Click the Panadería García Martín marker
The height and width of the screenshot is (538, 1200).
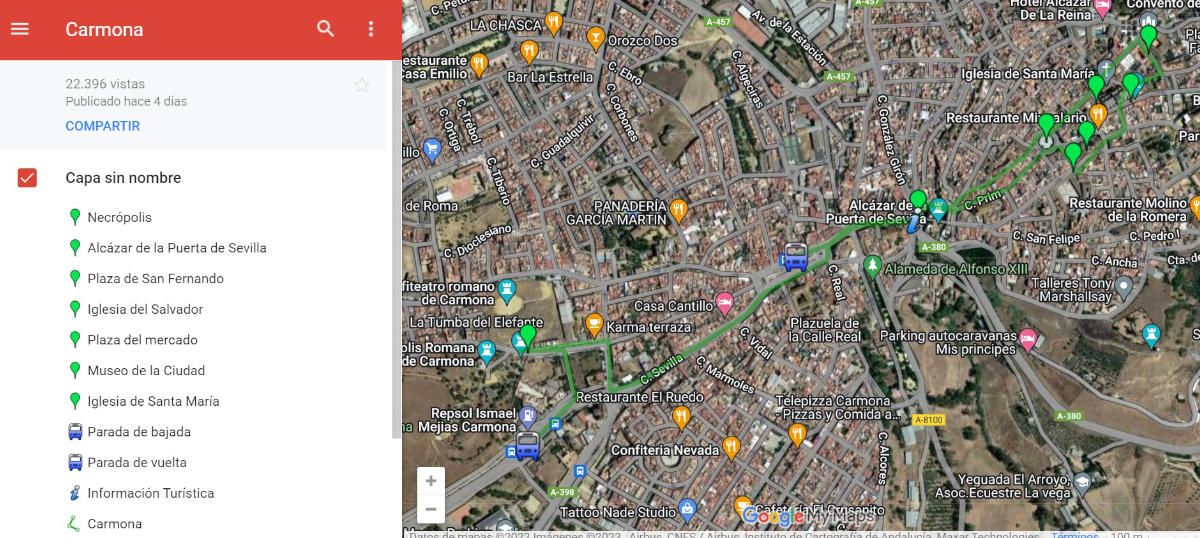pos(679,210)
